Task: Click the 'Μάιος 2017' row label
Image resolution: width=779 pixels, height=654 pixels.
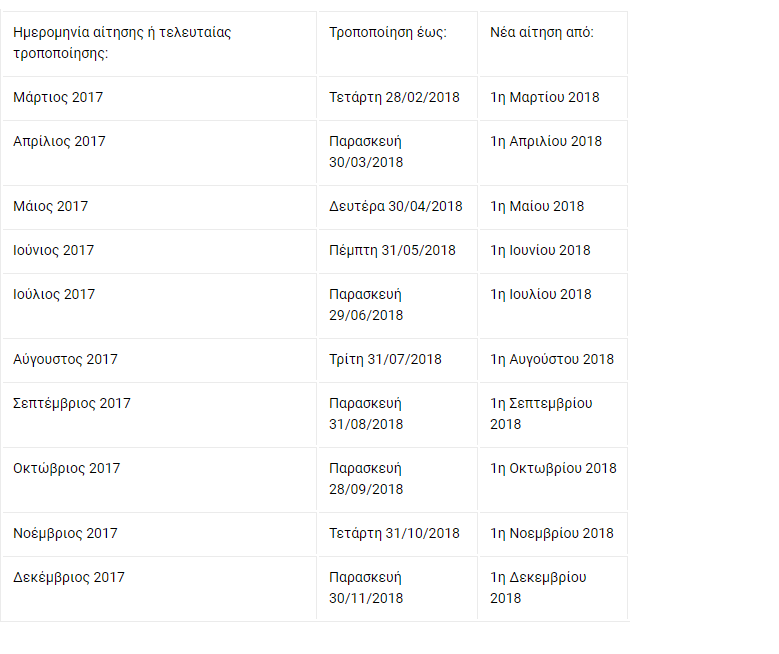Action: [51, 206]
